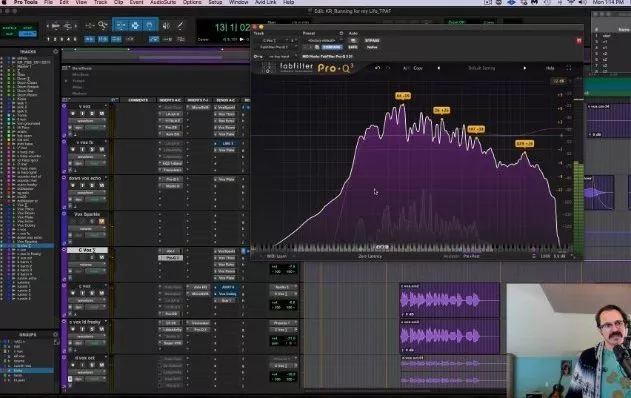Image resolution: width=631 pixels, height=398 pixels.
Task: Click MIDI Learn in Pro-Q 3
Action: click(277, 256)
